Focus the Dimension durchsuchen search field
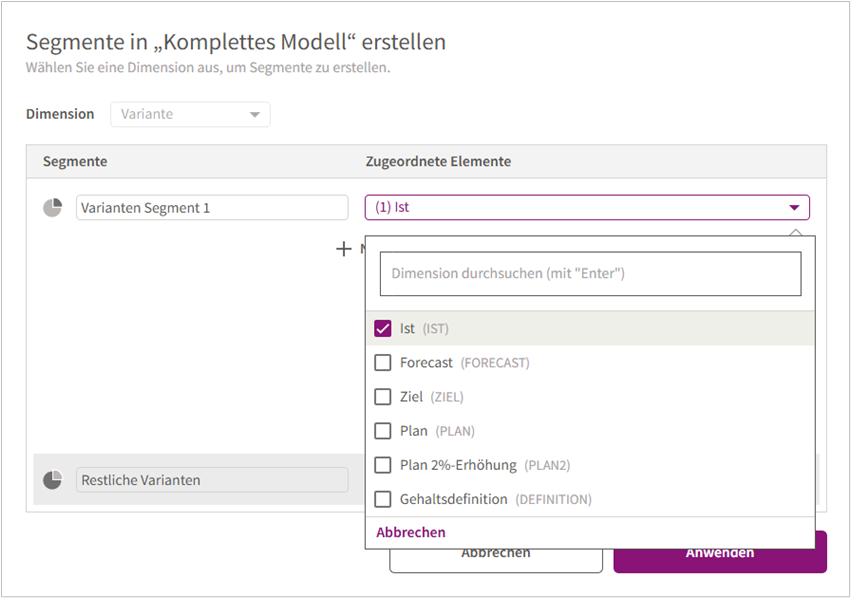Screen dimensions: 851x598 [x=590, y=273]
